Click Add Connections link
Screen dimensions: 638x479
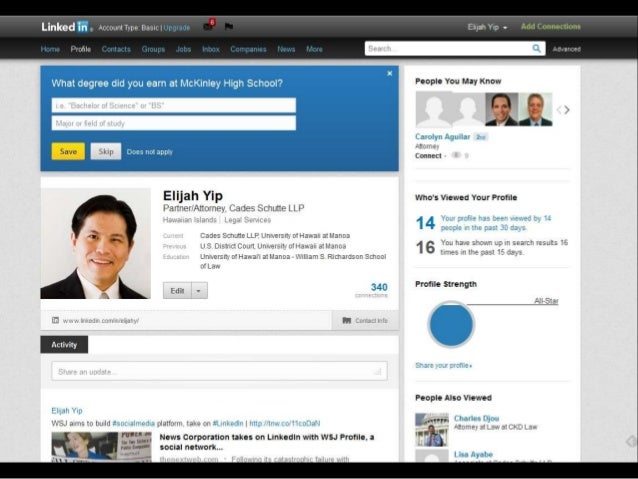click(x=551, y=26)
